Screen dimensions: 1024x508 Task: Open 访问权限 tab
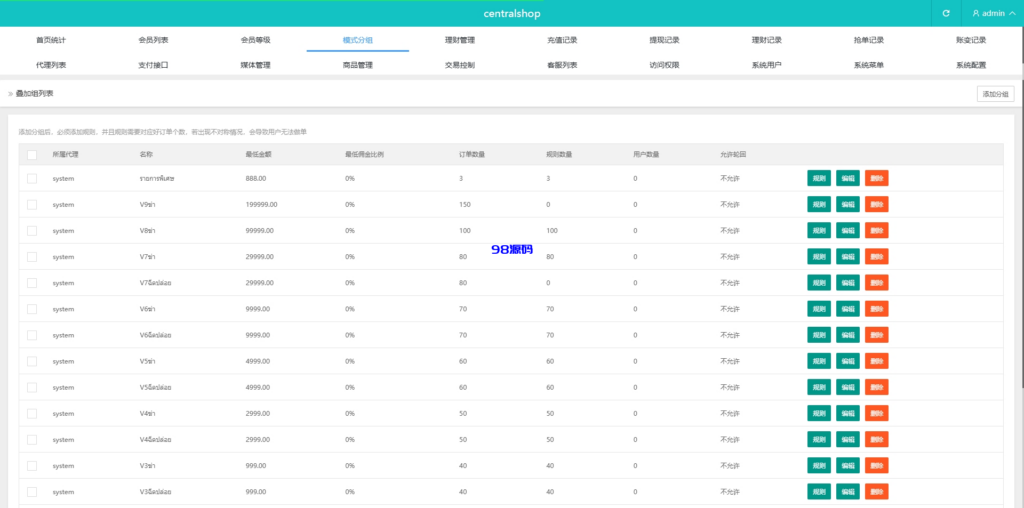coord(664,65)
